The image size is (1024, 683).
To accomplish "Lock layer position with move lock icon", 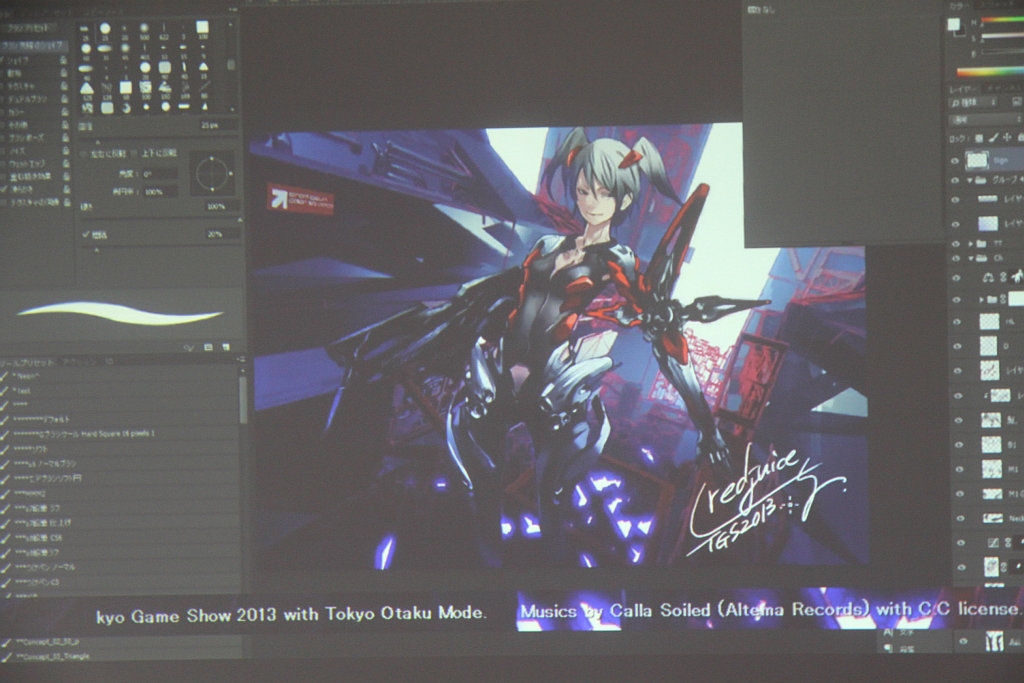I will coord(1006,138).
